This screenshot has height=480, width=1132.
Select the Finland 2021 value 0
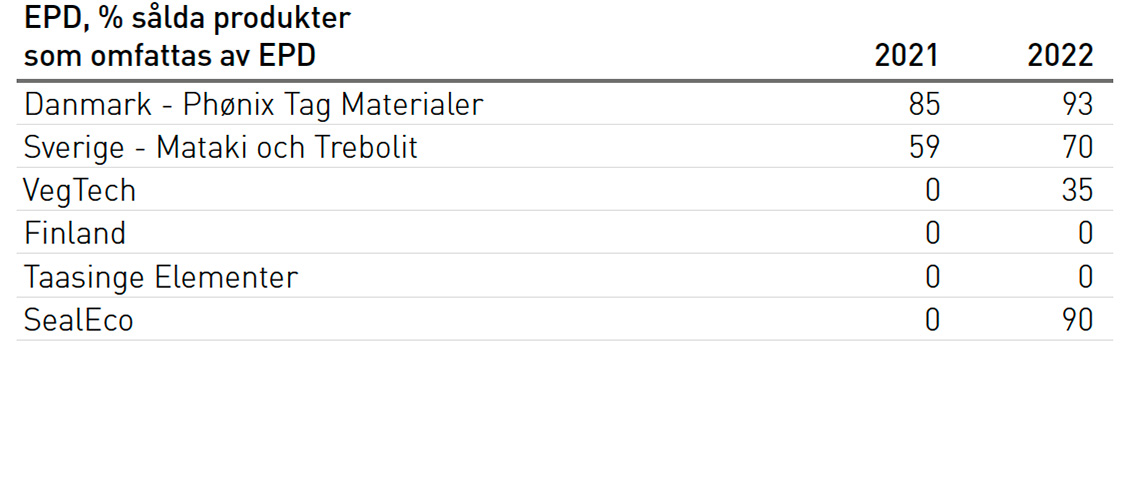pyautogui.click(x=932, y=234)
